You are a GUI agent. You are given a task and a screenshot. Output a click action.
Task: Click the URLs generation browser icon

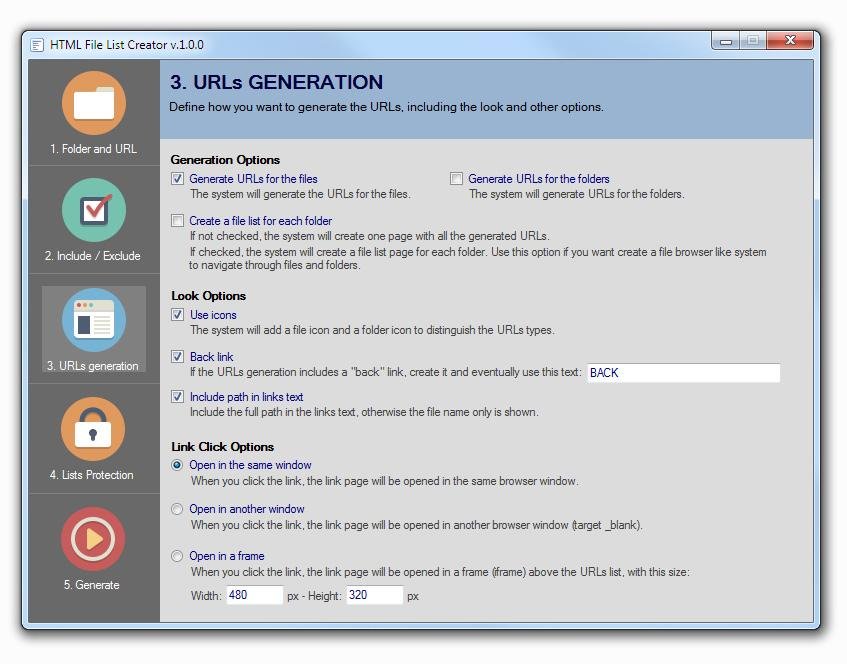coord(93,320)
